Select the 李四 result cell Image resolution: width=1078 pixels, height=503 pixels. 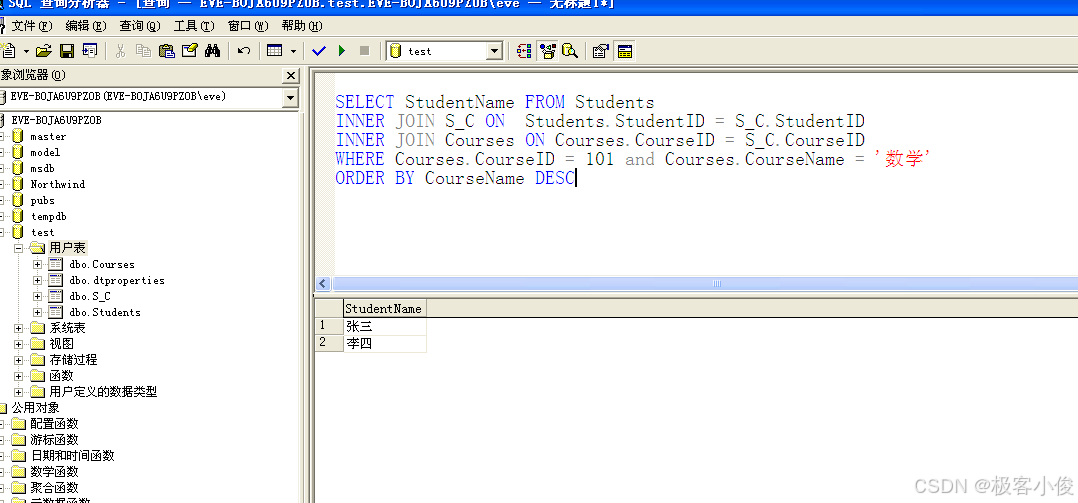point(384,344)
